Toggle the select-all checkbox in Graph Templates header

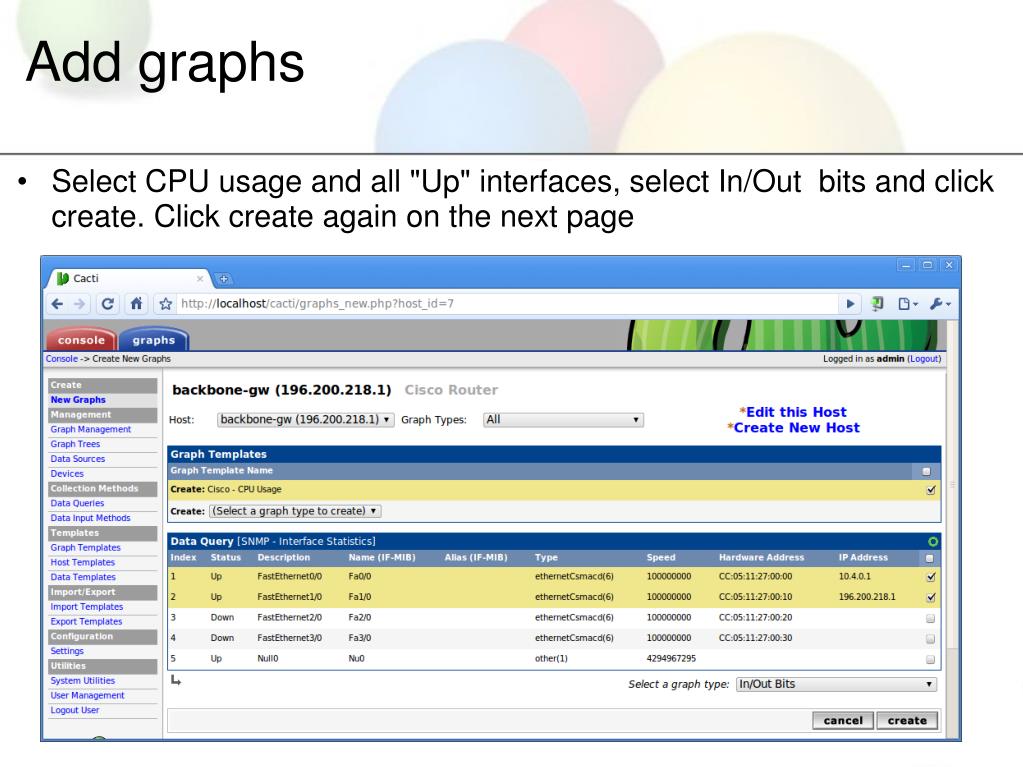(926, 471)
